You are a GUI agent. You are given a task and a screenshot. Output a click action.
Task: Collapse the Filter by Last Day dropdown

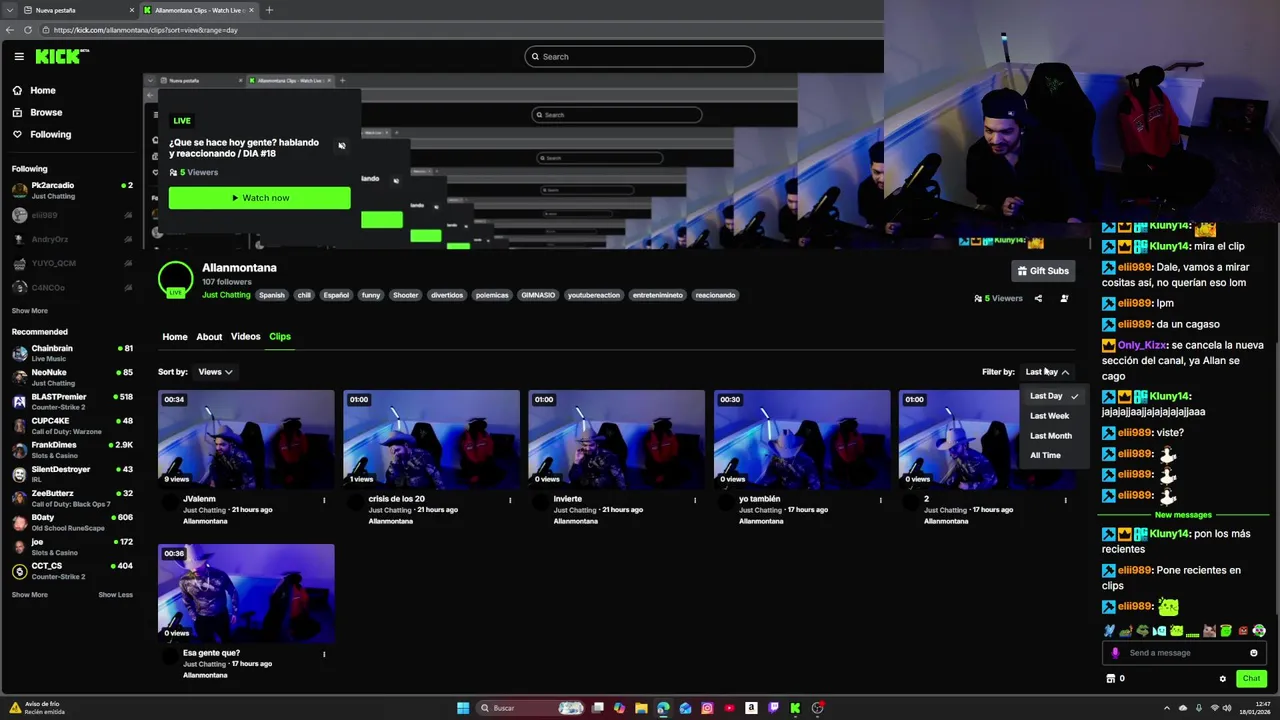pyautogui.click(x=1047, y=372)
